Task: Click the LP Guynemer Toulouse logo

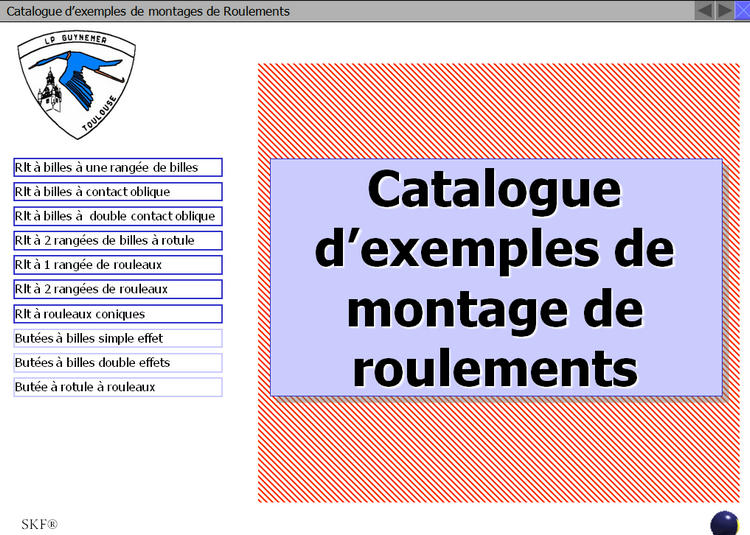Action: 77,85
